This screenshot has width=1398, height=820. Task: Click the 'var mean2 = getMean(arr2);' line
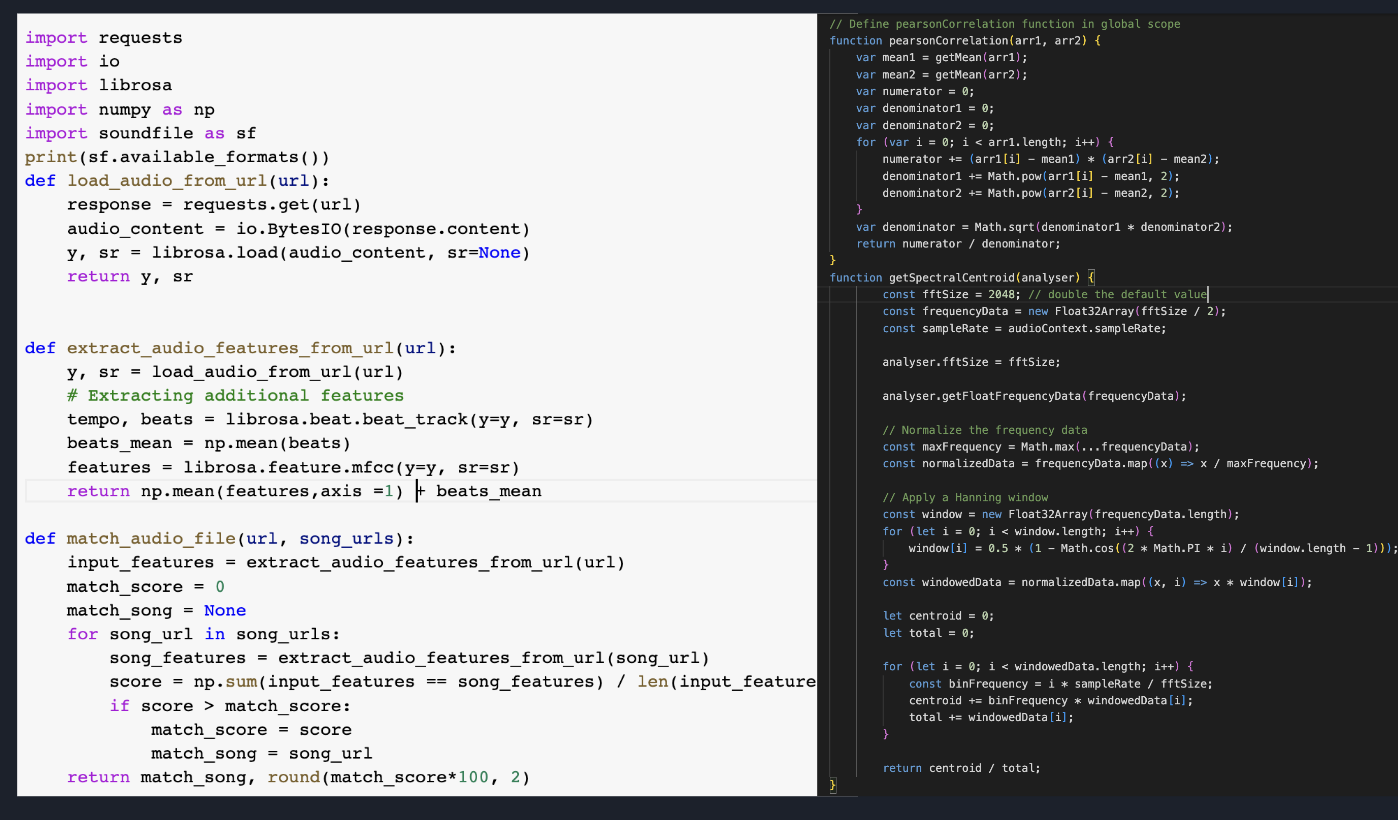(x=942, y=75)
